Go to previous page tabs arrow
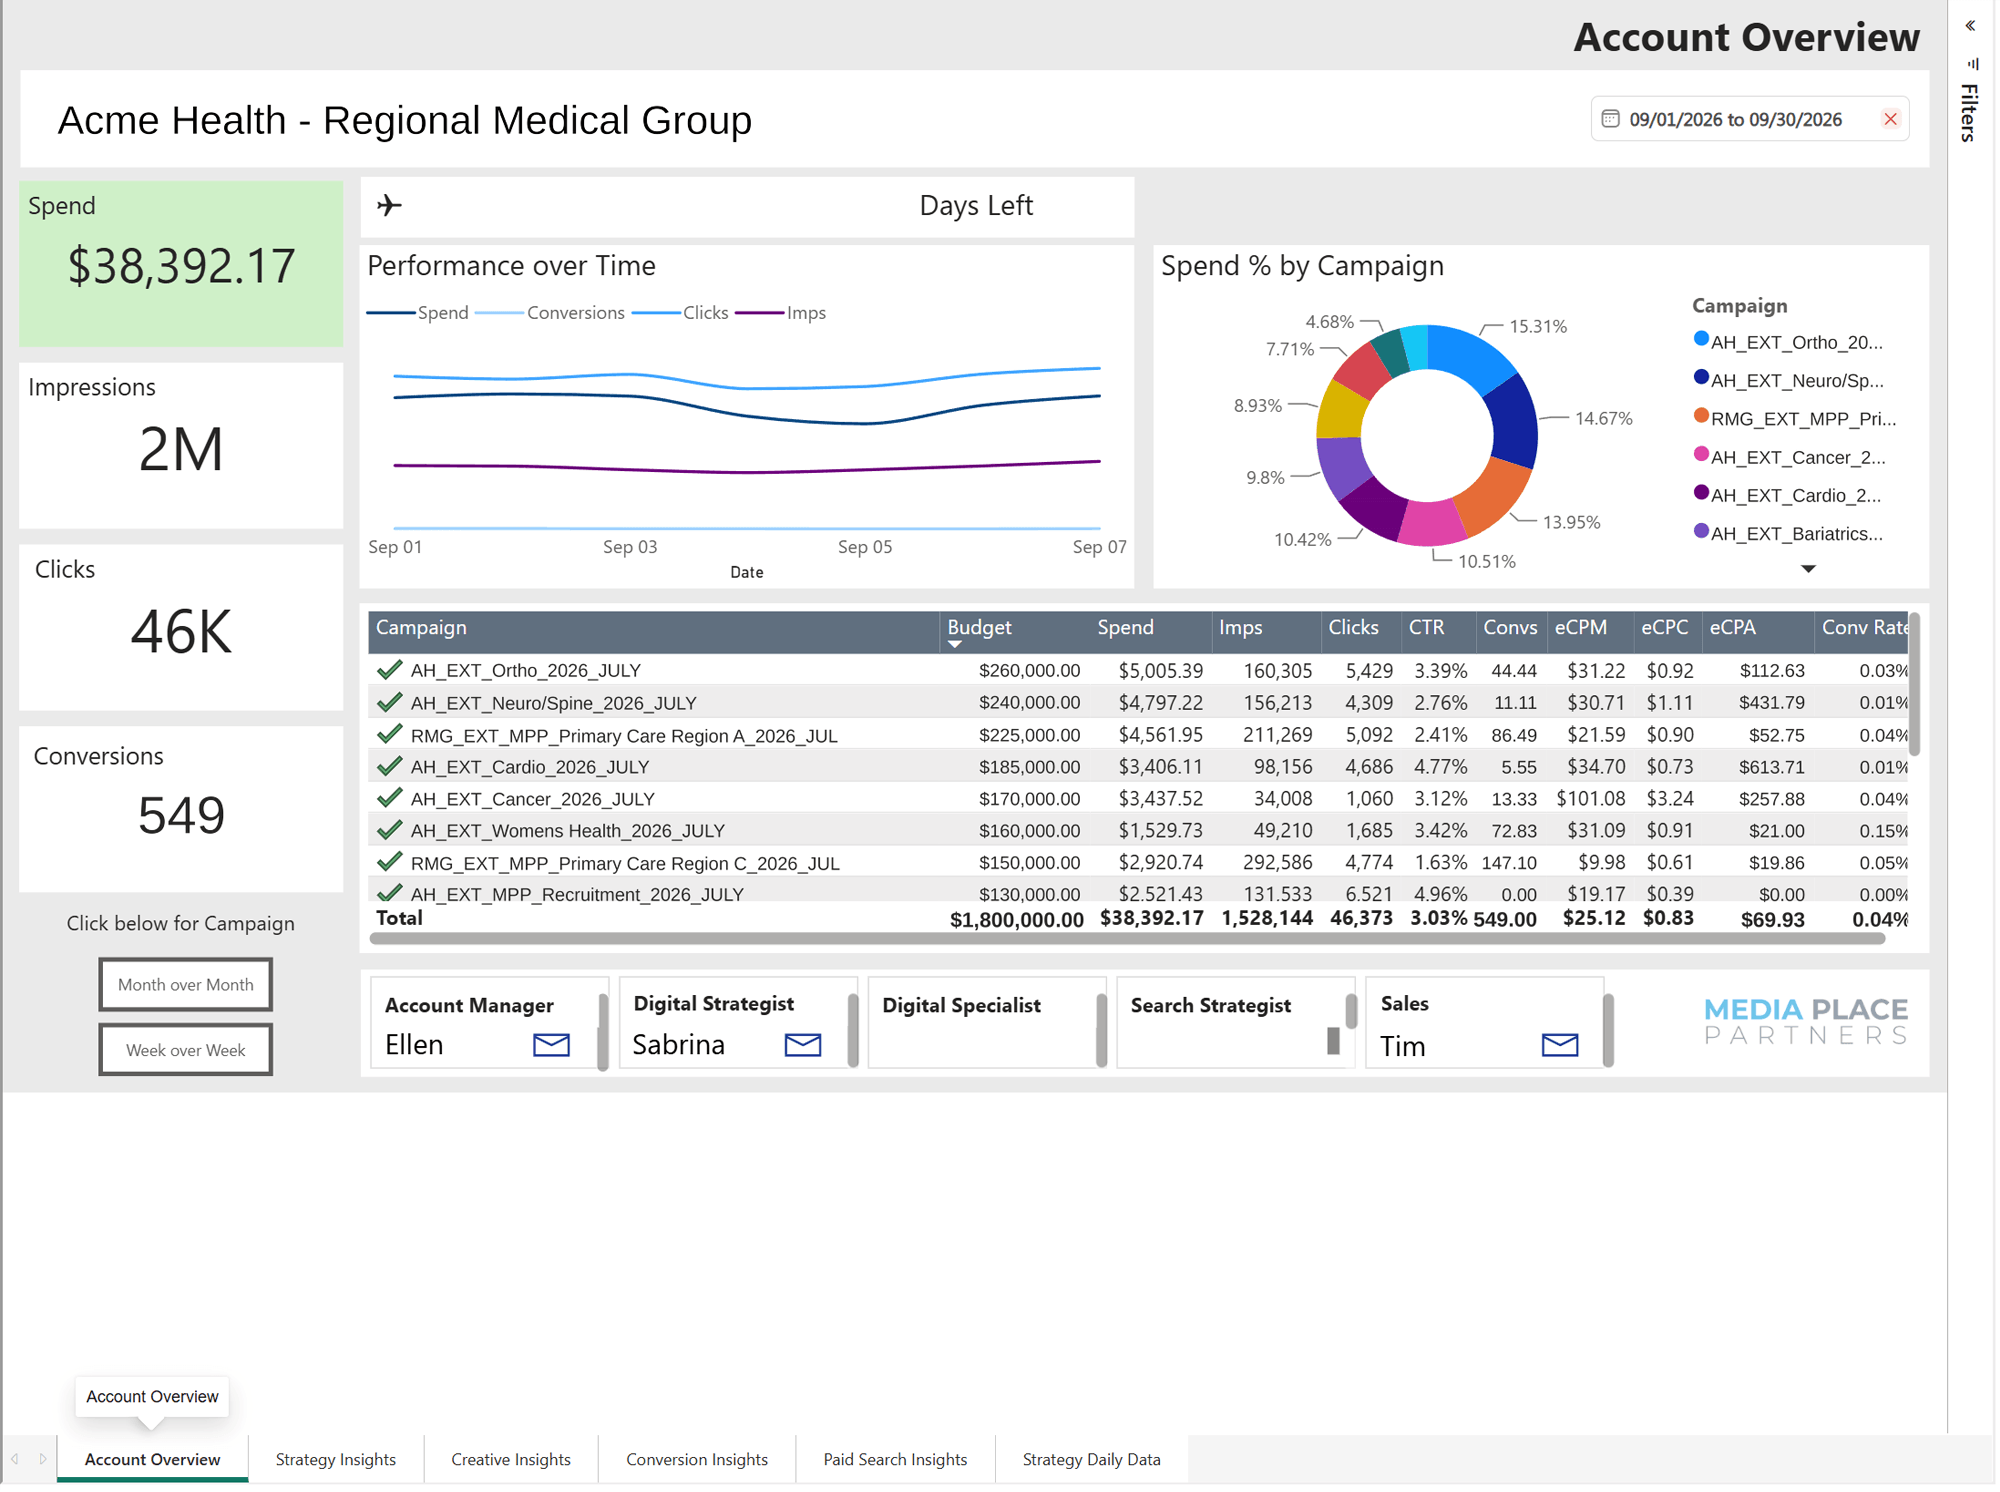Screen dimensions: 2000x1492 (15, 1459)
